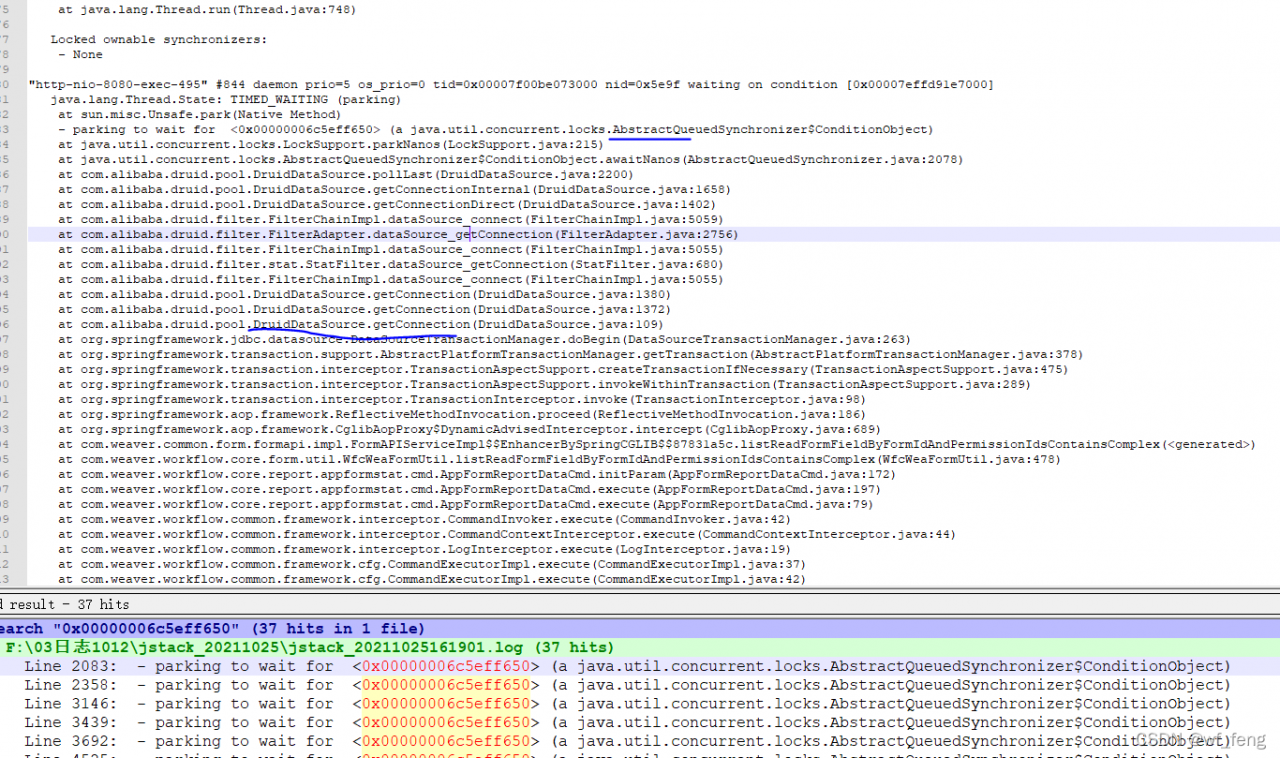
Task: Open search hit at Line 3692
Action: pyautogui.click(x=628, y=741)
